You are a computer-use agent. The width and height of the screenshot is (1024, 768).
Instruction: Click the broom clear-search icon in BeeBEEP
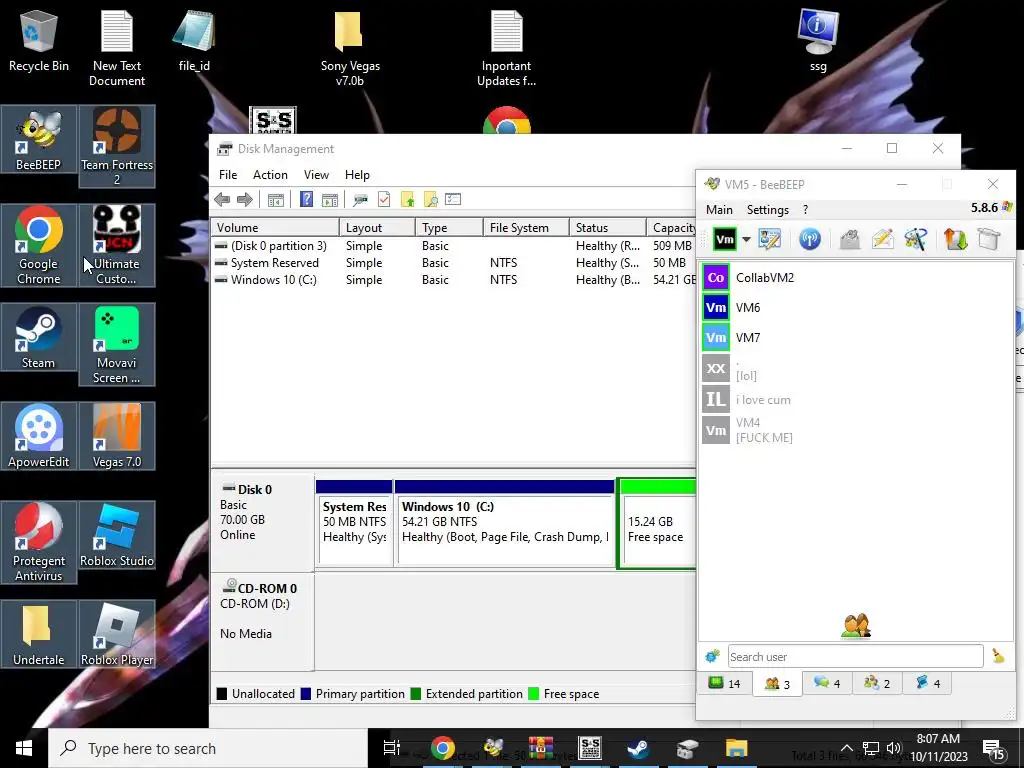(x=998, y=656)
